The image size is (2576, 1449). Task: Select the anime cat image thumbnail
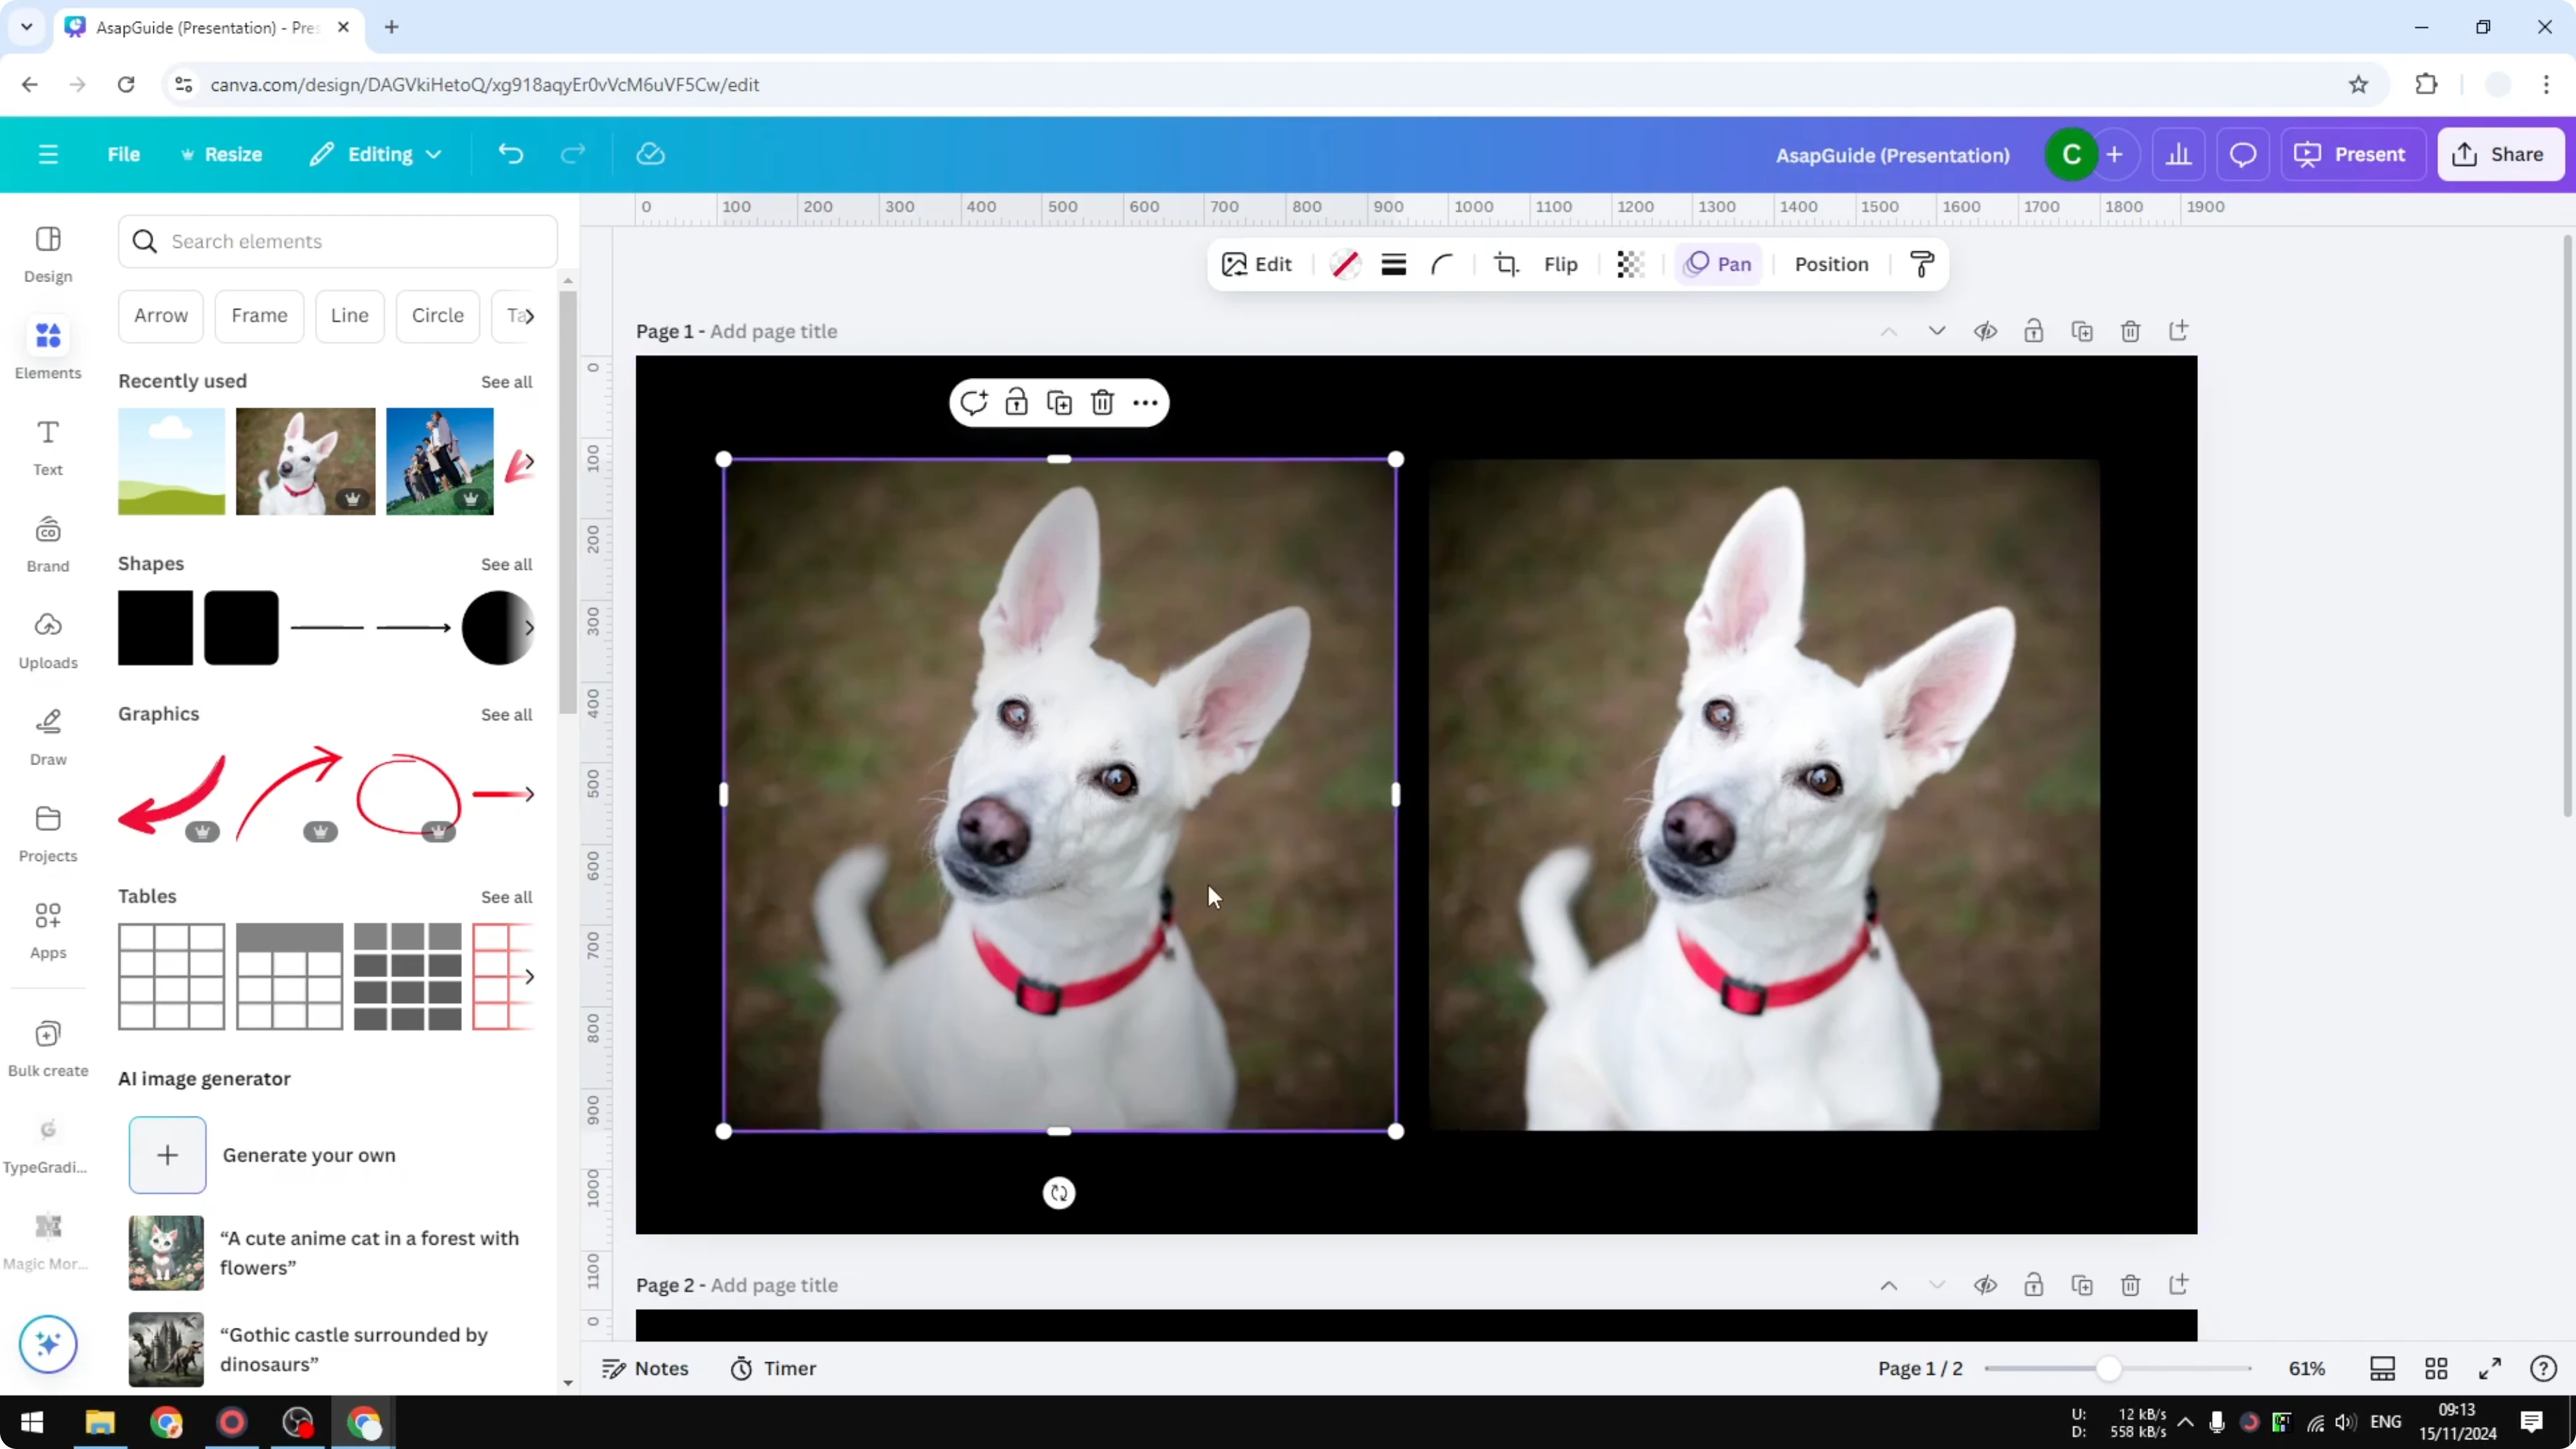coord(166,1252)
